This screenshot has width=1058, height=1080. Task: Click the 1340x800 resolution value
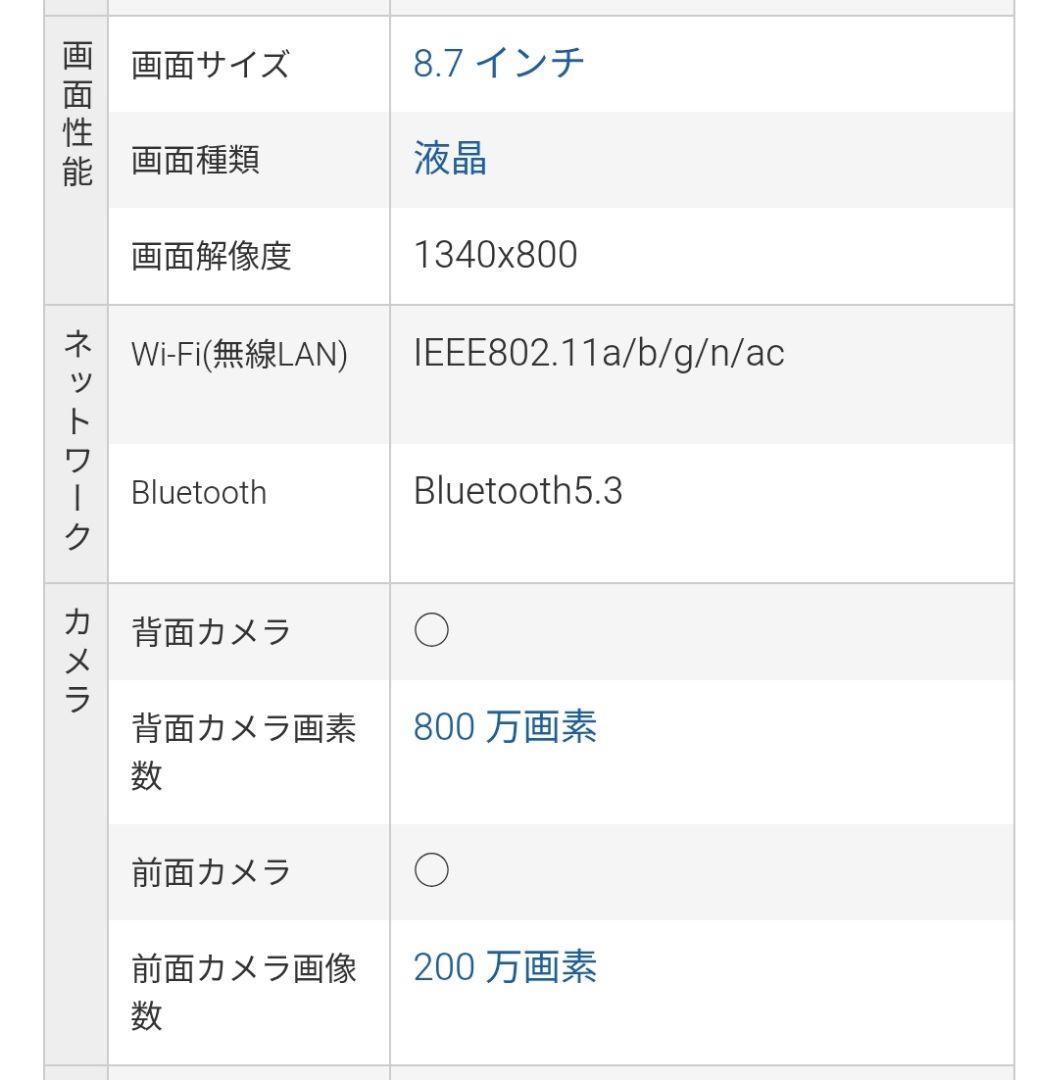tap(495, 255)
